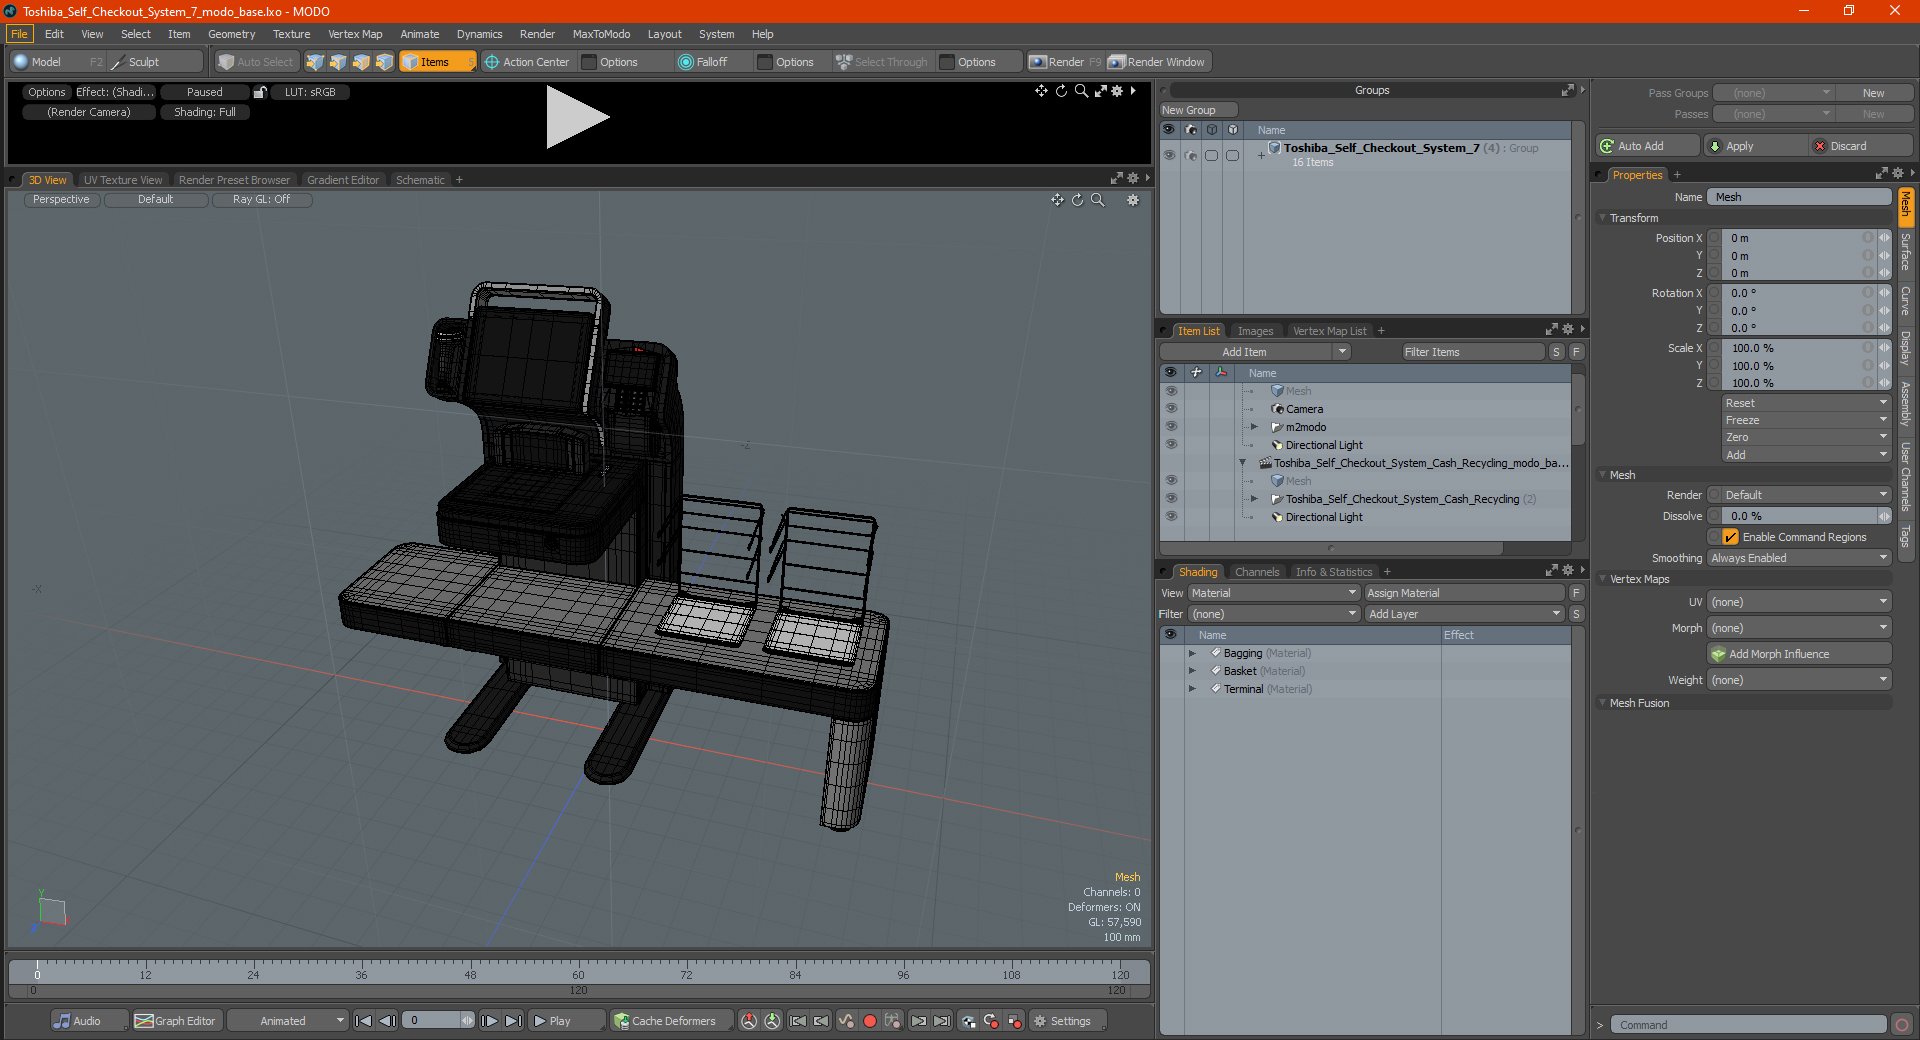Open the Action Center menu
1920x1040 pixels.
click(x=526, y=62)
